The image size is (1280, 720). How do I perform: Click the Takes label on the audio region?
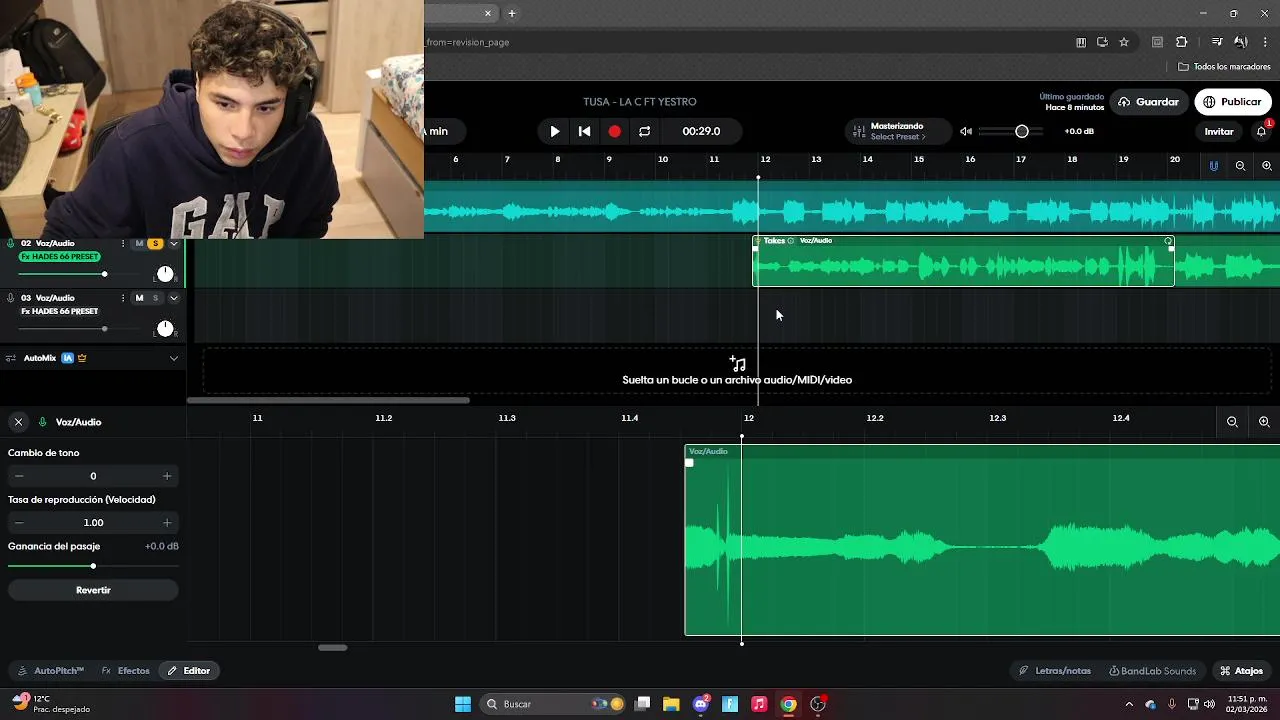click(774, 241)
